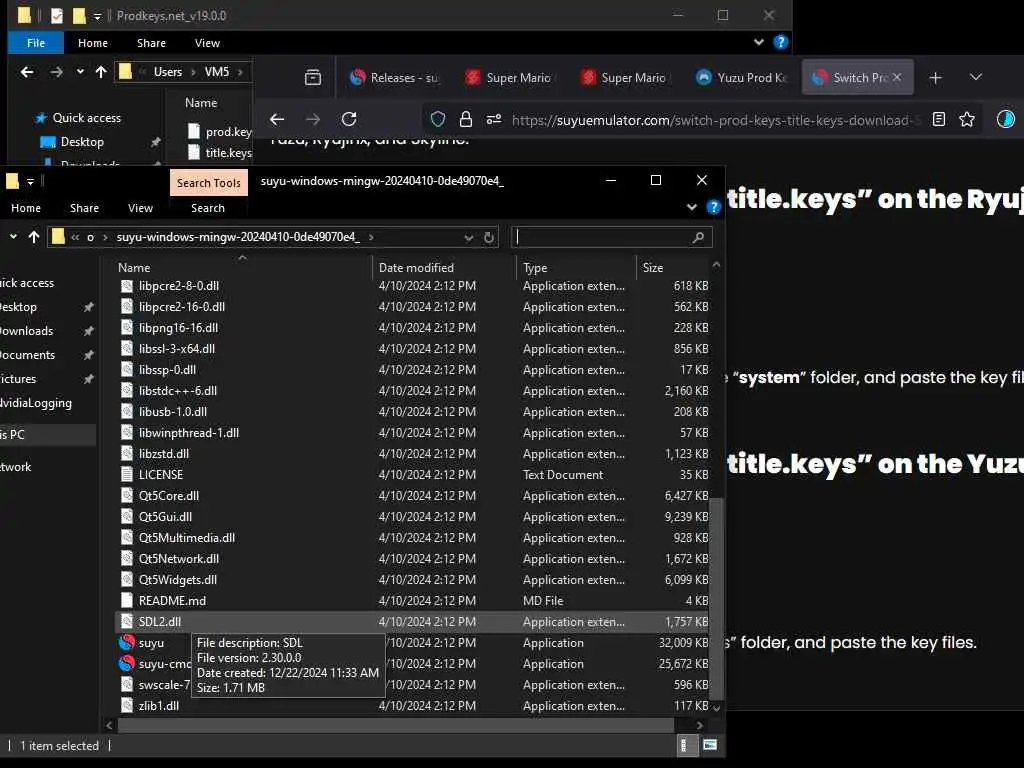Sort files by Date modified column
Viewport: 1024px width, 768px height.
416,268
